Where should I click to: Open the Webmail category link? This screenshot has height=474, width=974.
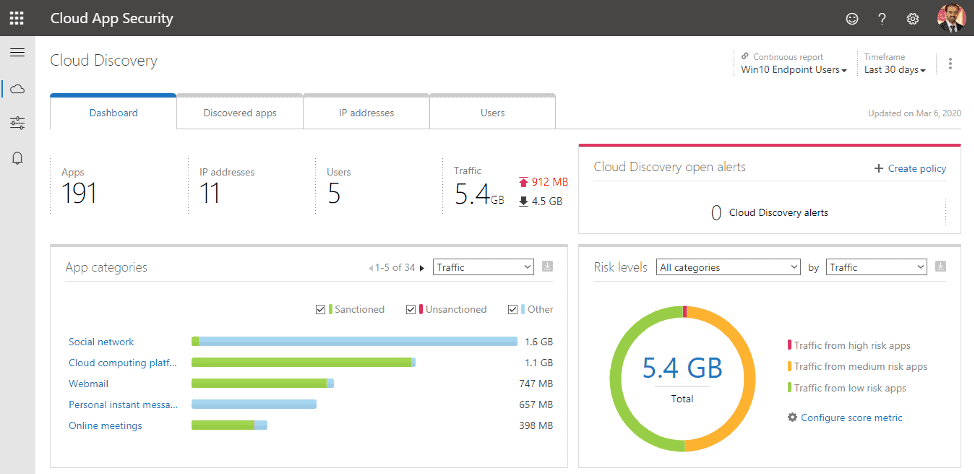click(88, 383)
